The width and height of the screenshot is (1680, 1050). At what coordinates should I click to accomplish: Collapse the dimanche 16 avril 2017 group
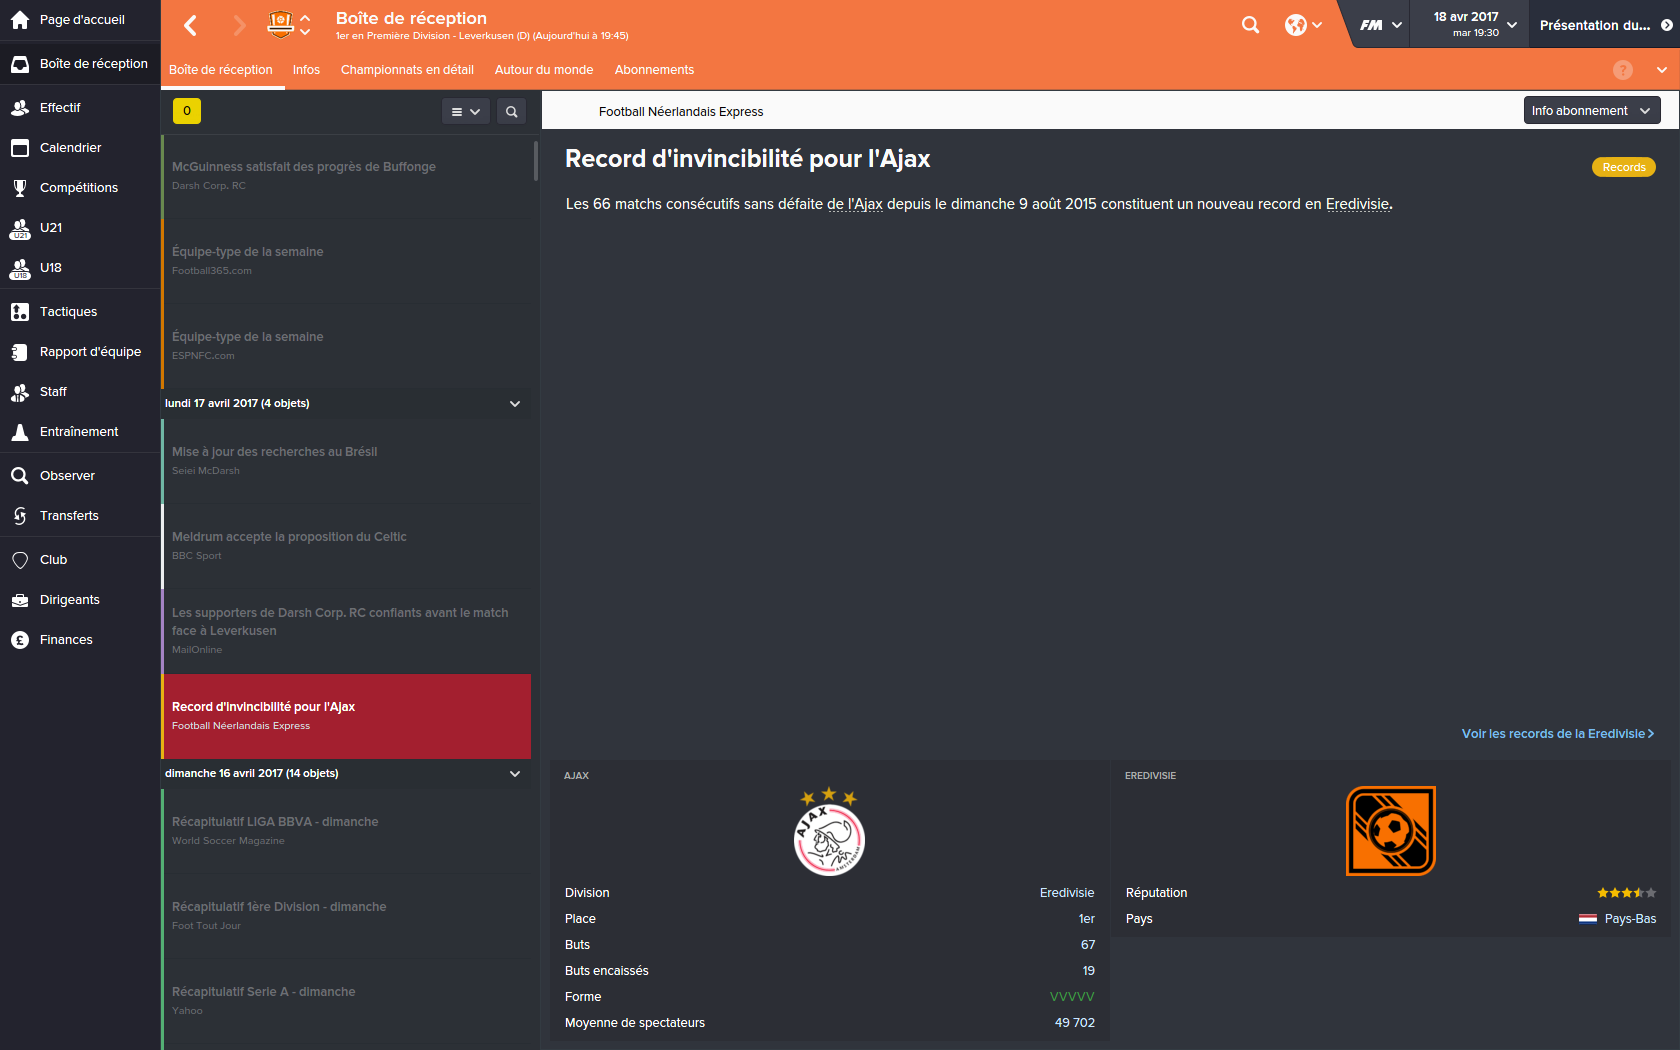[x=515, y=774]
